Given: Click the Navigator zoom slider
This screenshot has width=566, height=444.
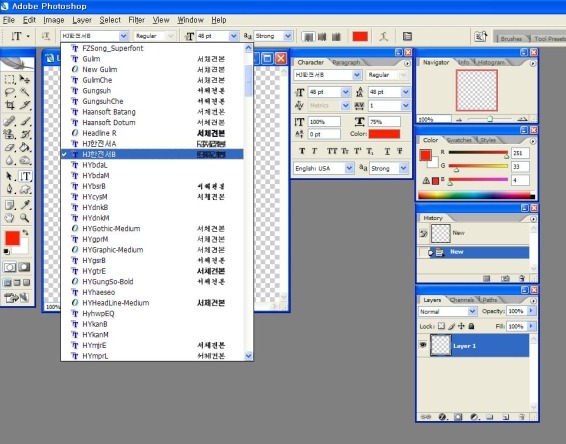Looking at the screenshot, I should (x=490, y=119).
